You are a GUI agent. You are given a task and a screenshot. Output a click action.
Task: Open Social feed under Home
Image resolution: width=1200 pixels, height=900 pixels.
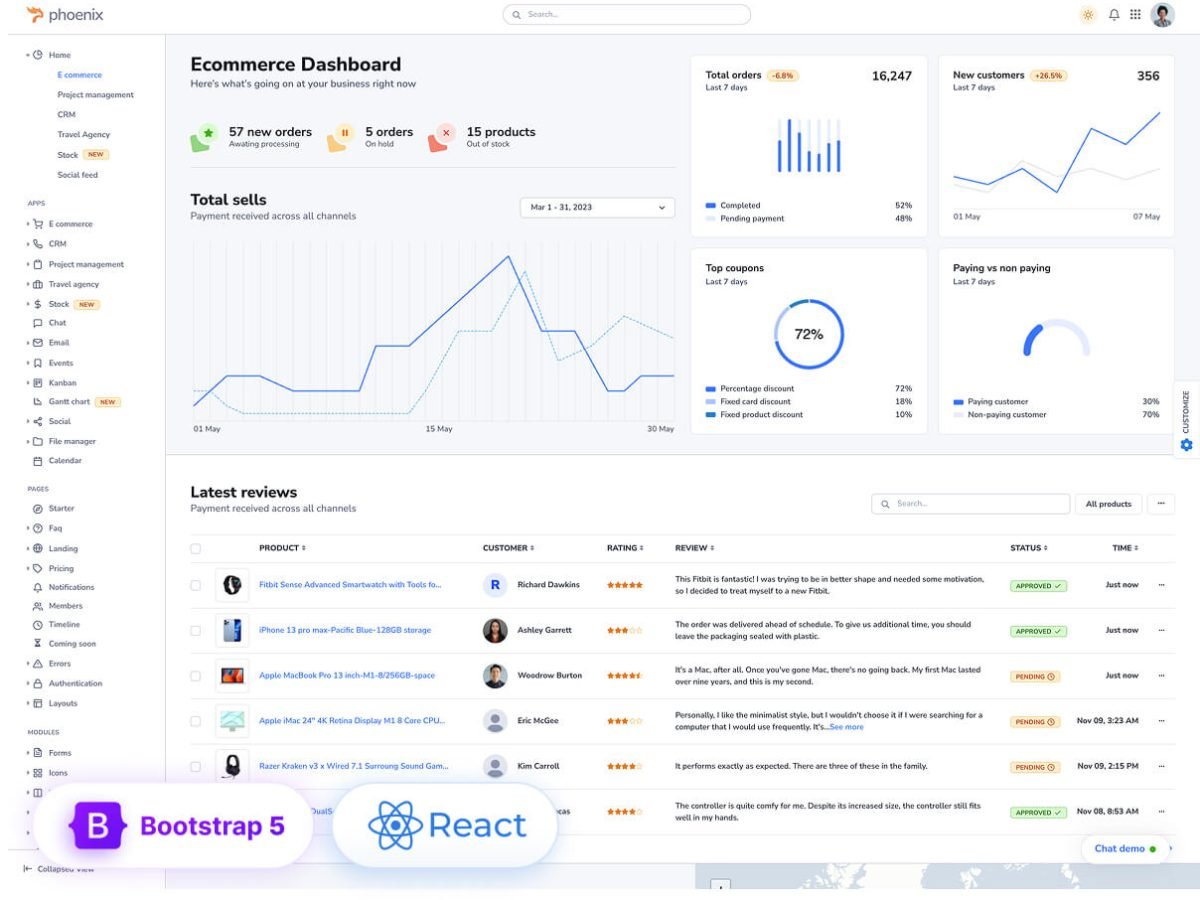(78, 175)
